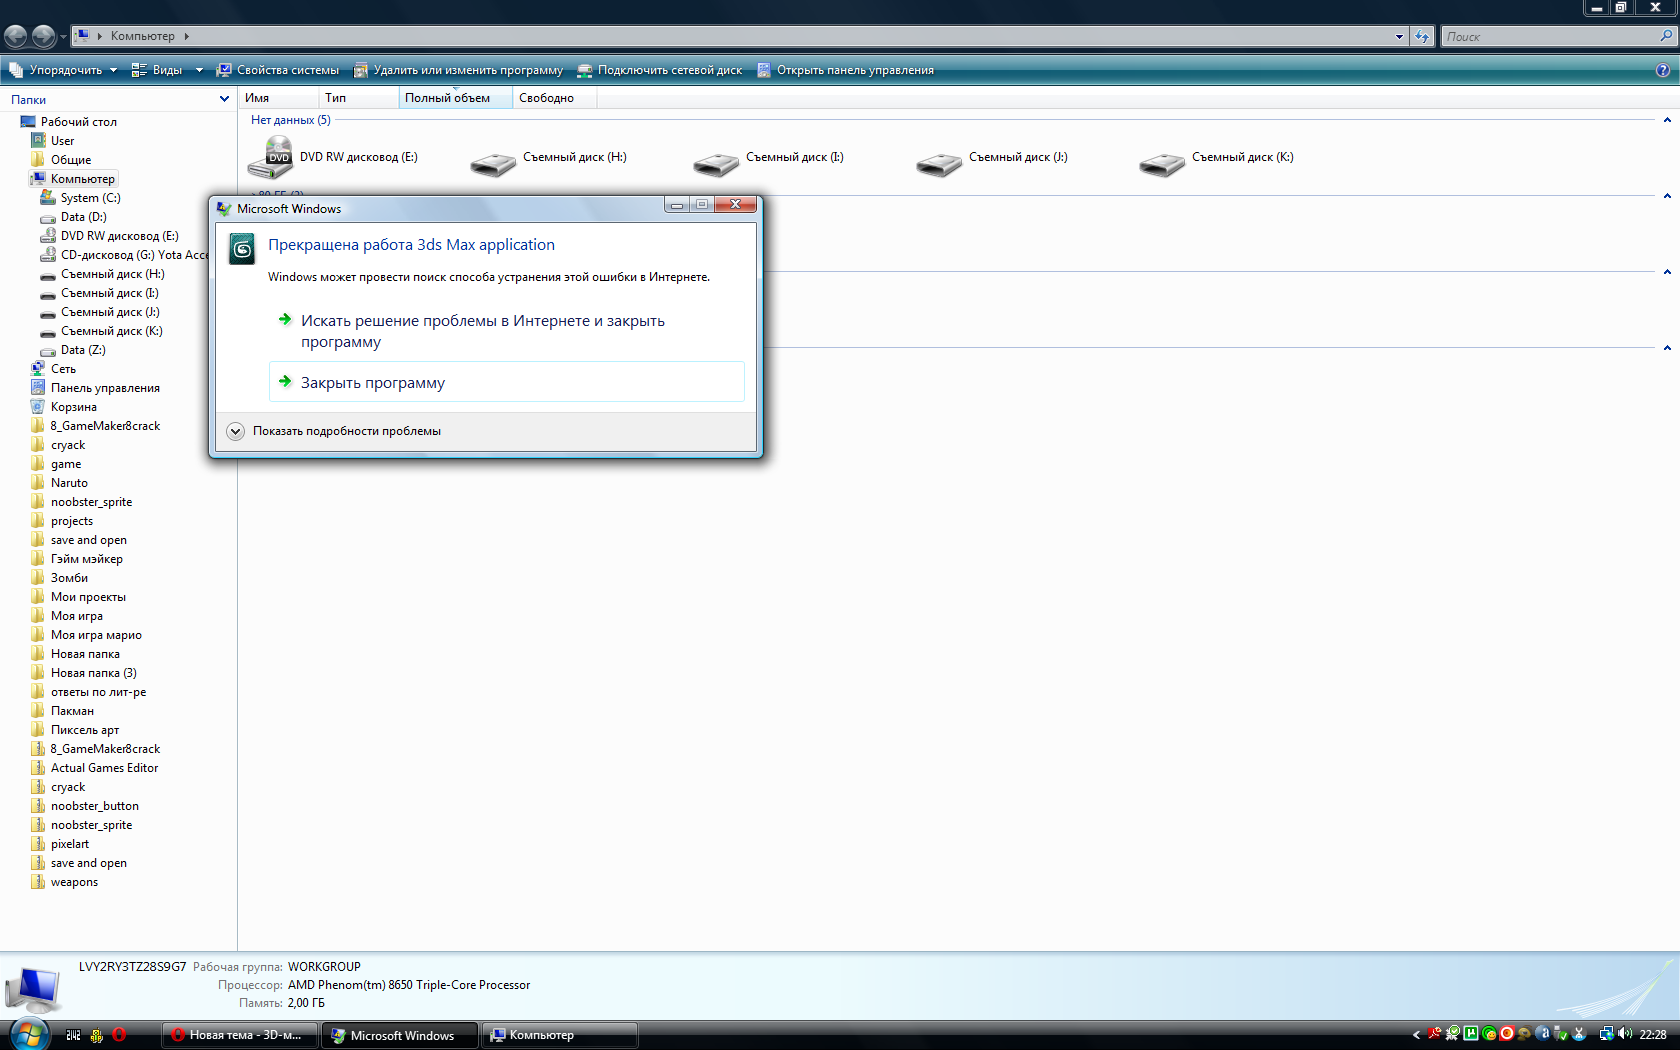Expand problem details in error dialog

pyautogui.click(x=236, y=431)
